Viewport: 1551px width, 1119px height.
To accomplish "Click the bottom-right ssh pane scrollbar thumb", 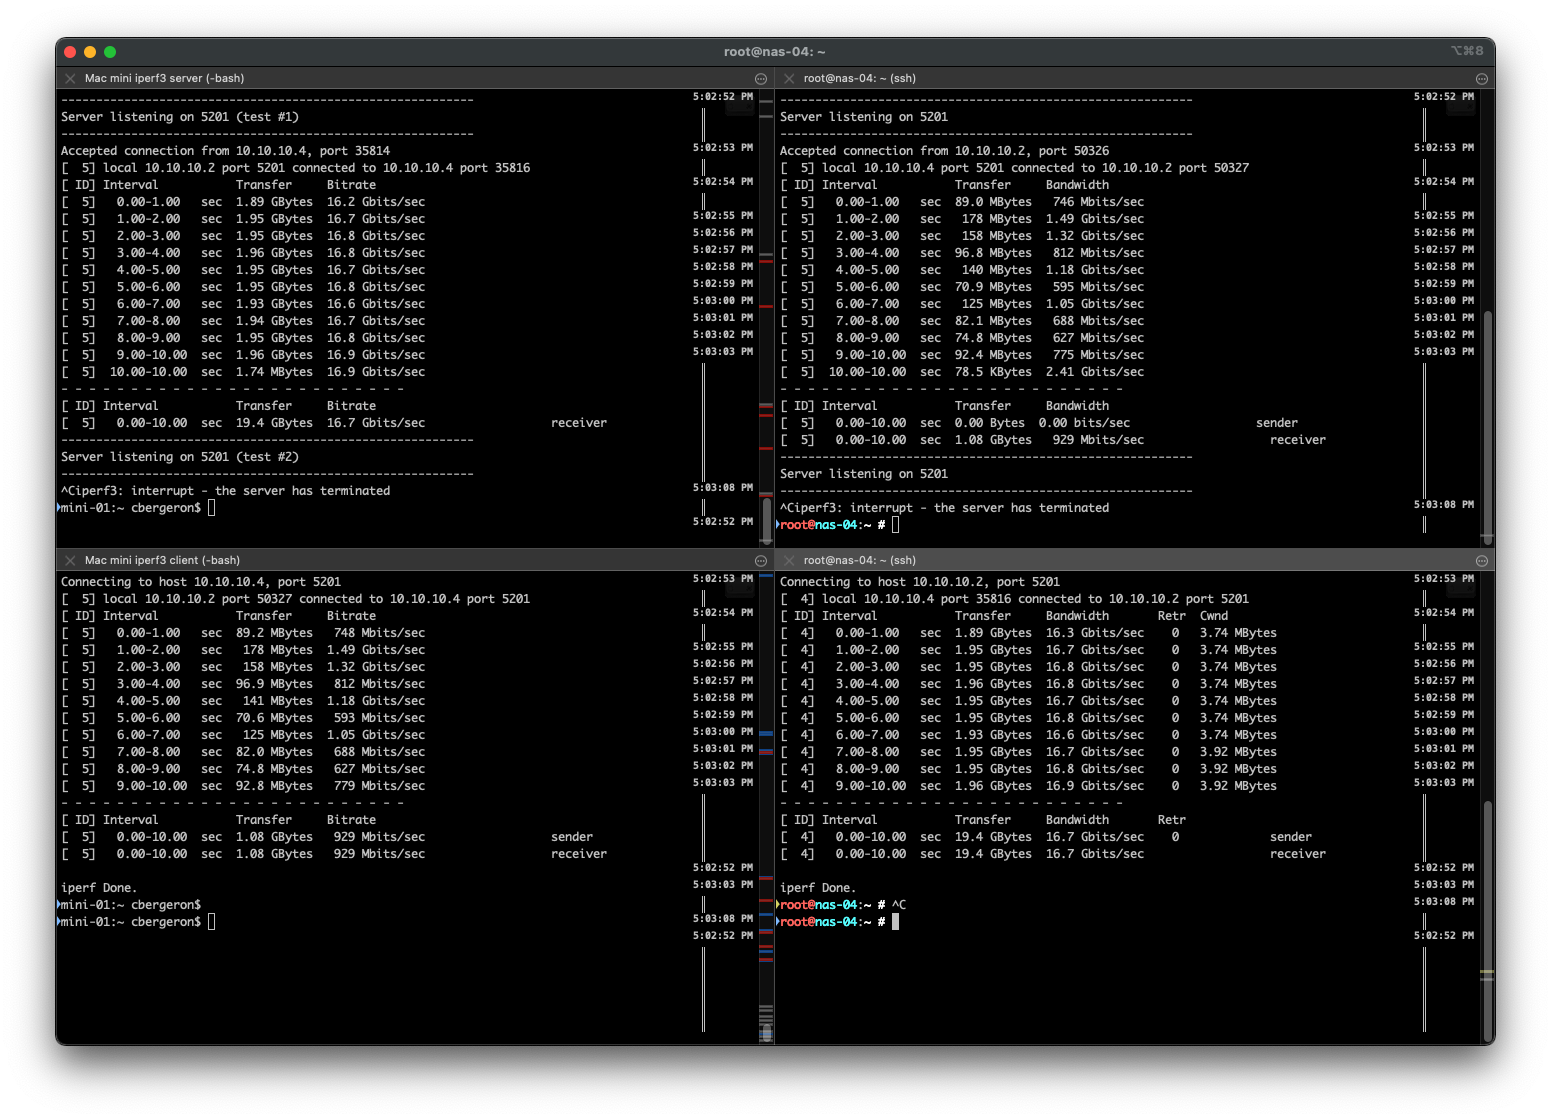I will click(1488, 920).
